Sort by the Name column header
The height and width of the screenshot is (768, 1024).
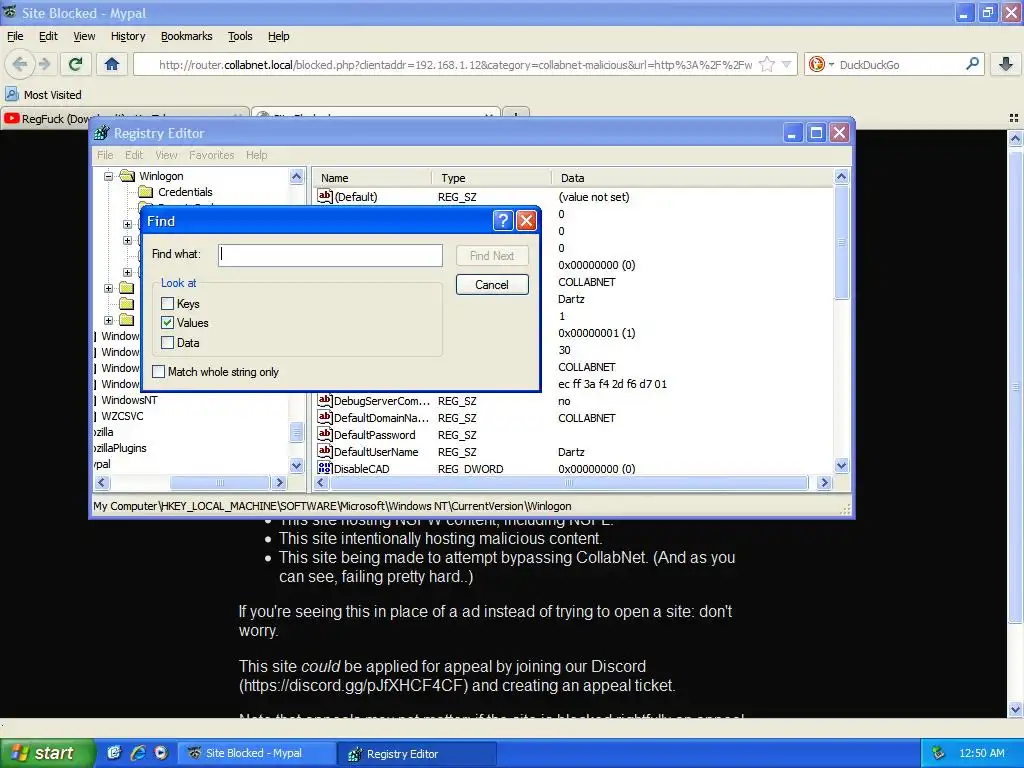[x=372, y=178]
